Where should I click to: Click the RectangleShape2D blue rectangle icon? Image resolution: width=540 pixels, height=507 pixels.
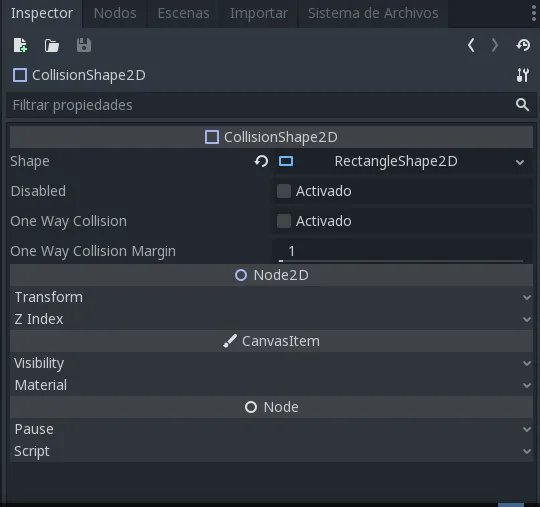tap(286, 161)
